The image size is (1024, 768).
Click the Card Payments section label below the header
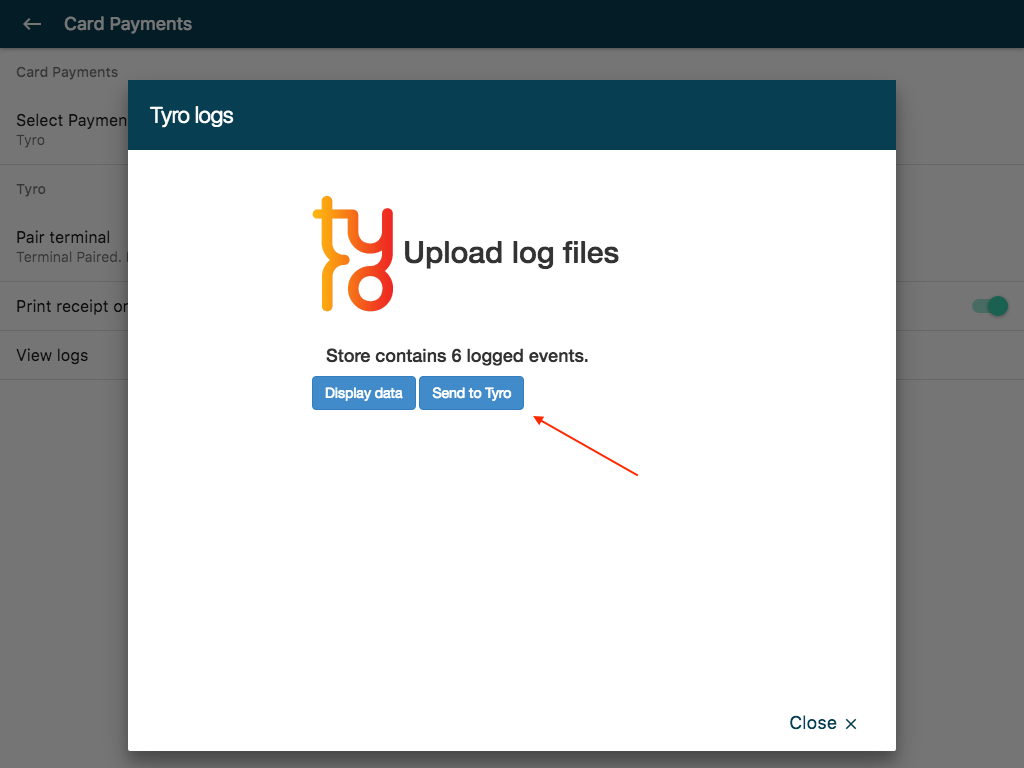pos(67,72)
